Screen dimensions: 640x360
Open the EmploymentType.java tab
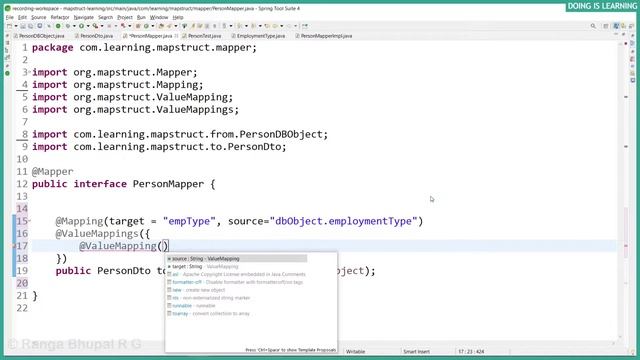259,36
